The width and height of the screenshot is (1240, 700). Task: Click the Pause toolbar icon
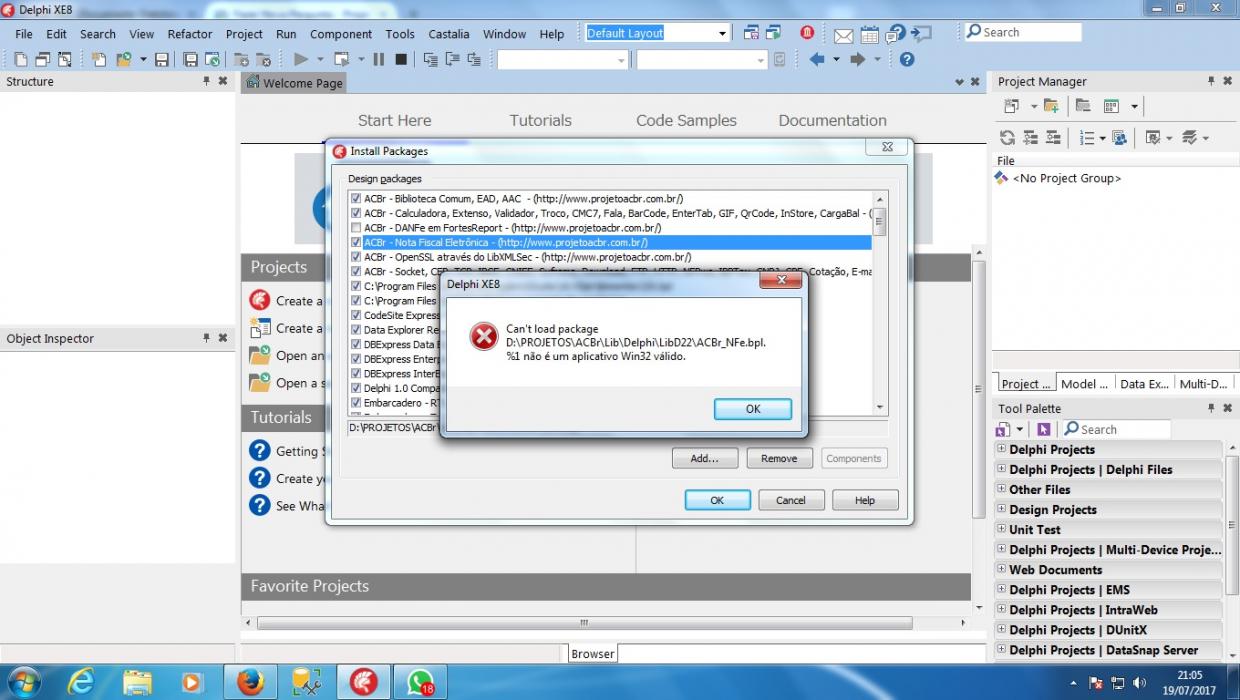coord(379,60)
